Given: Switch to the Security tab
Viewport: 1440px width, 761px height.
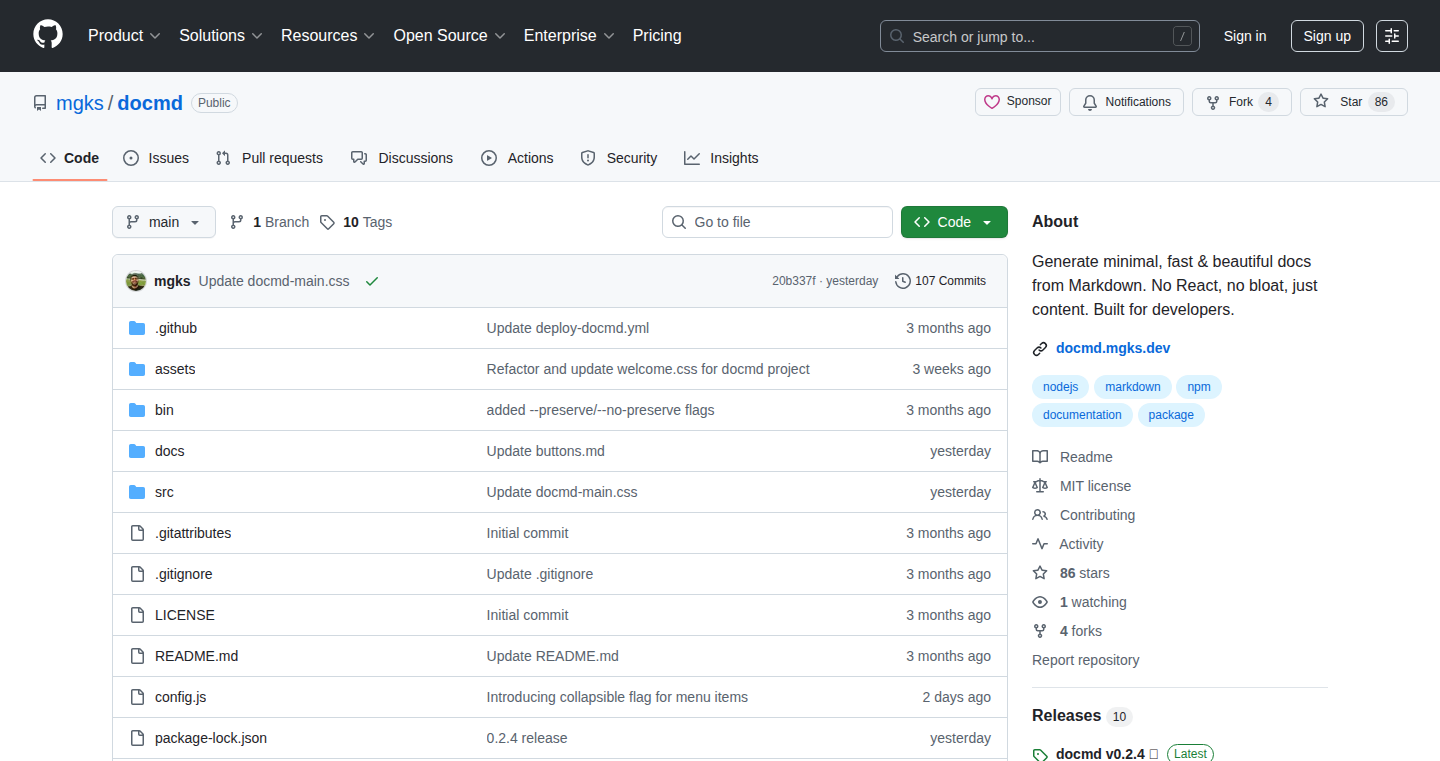Looking at the screenshot, I should [619, 158].
